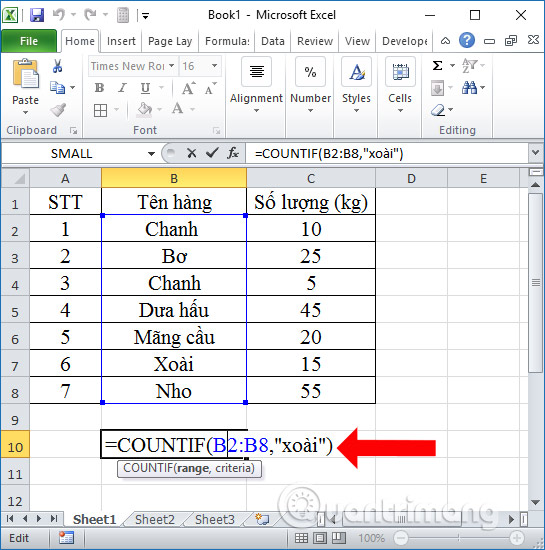This screenshot has width=545, height=550.
Task: Switch to the Insert ribbon tab
Action: coord(121,41)
